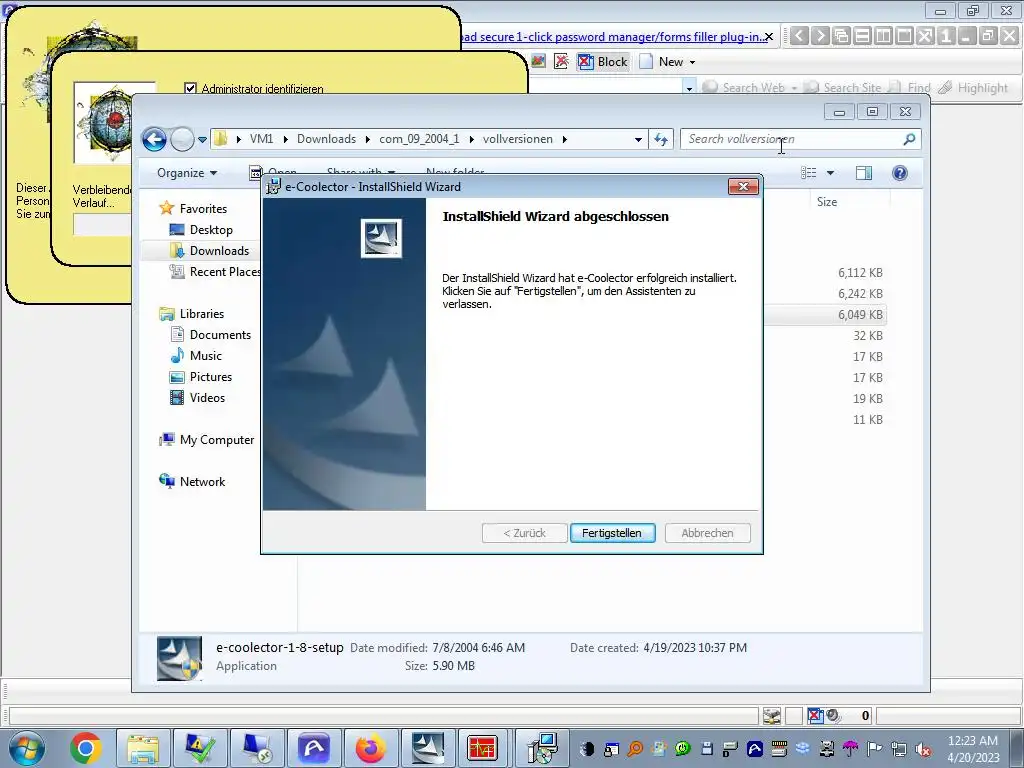Click Explorer forward navigation button
Screen dimensions: 1024x768
182,139
